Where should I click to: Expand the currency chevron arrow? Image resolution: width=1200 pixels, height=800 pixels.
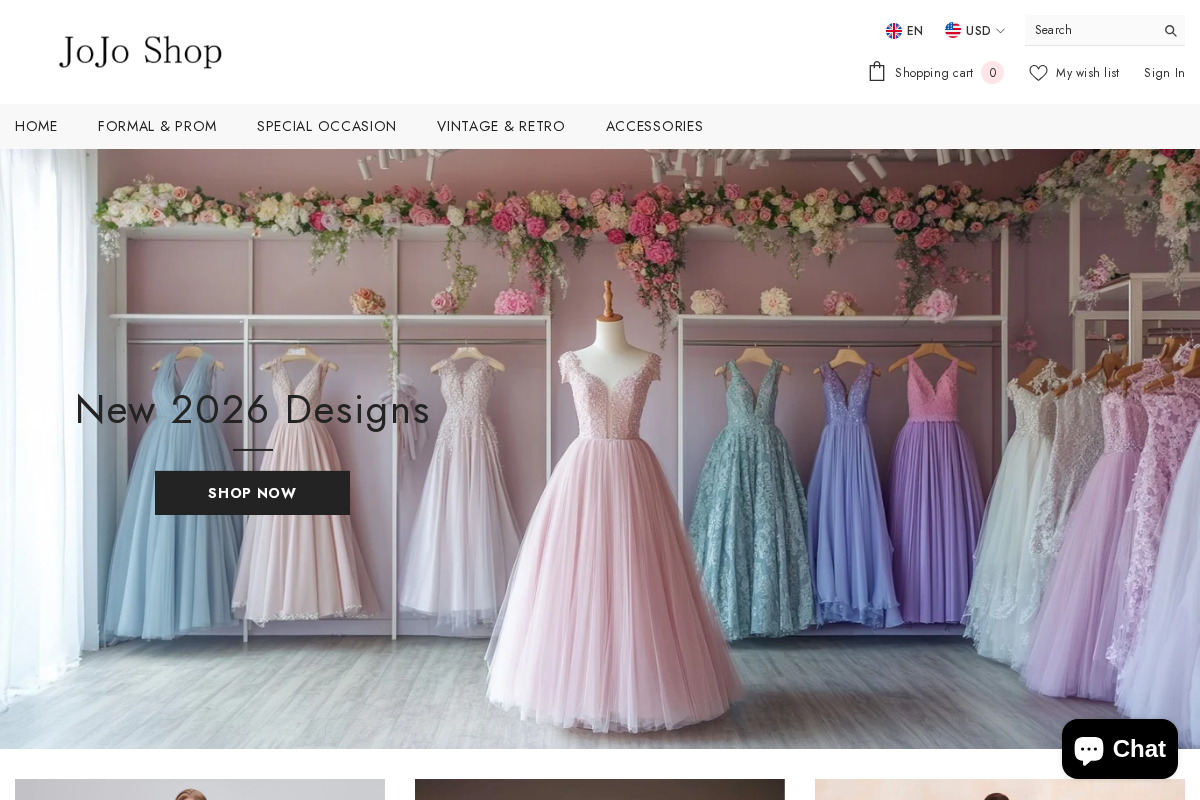point(1000,31)
